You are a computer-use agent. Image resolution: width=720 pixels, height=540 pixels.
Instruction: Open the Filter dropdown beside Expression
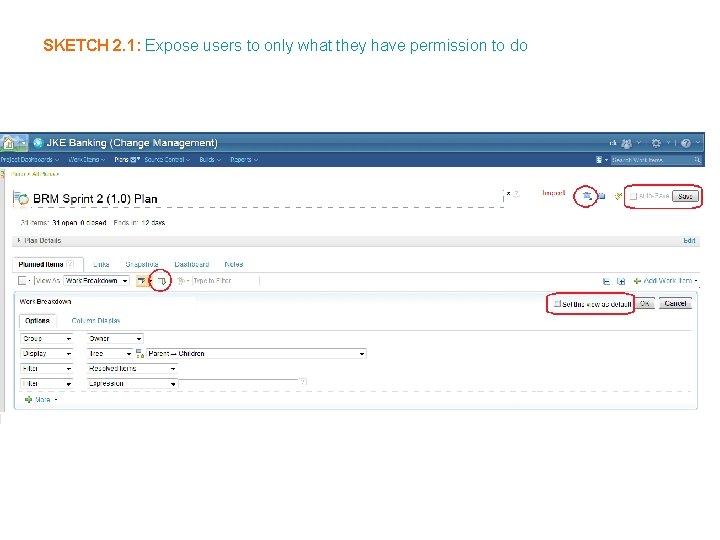[x=46, y=383]
